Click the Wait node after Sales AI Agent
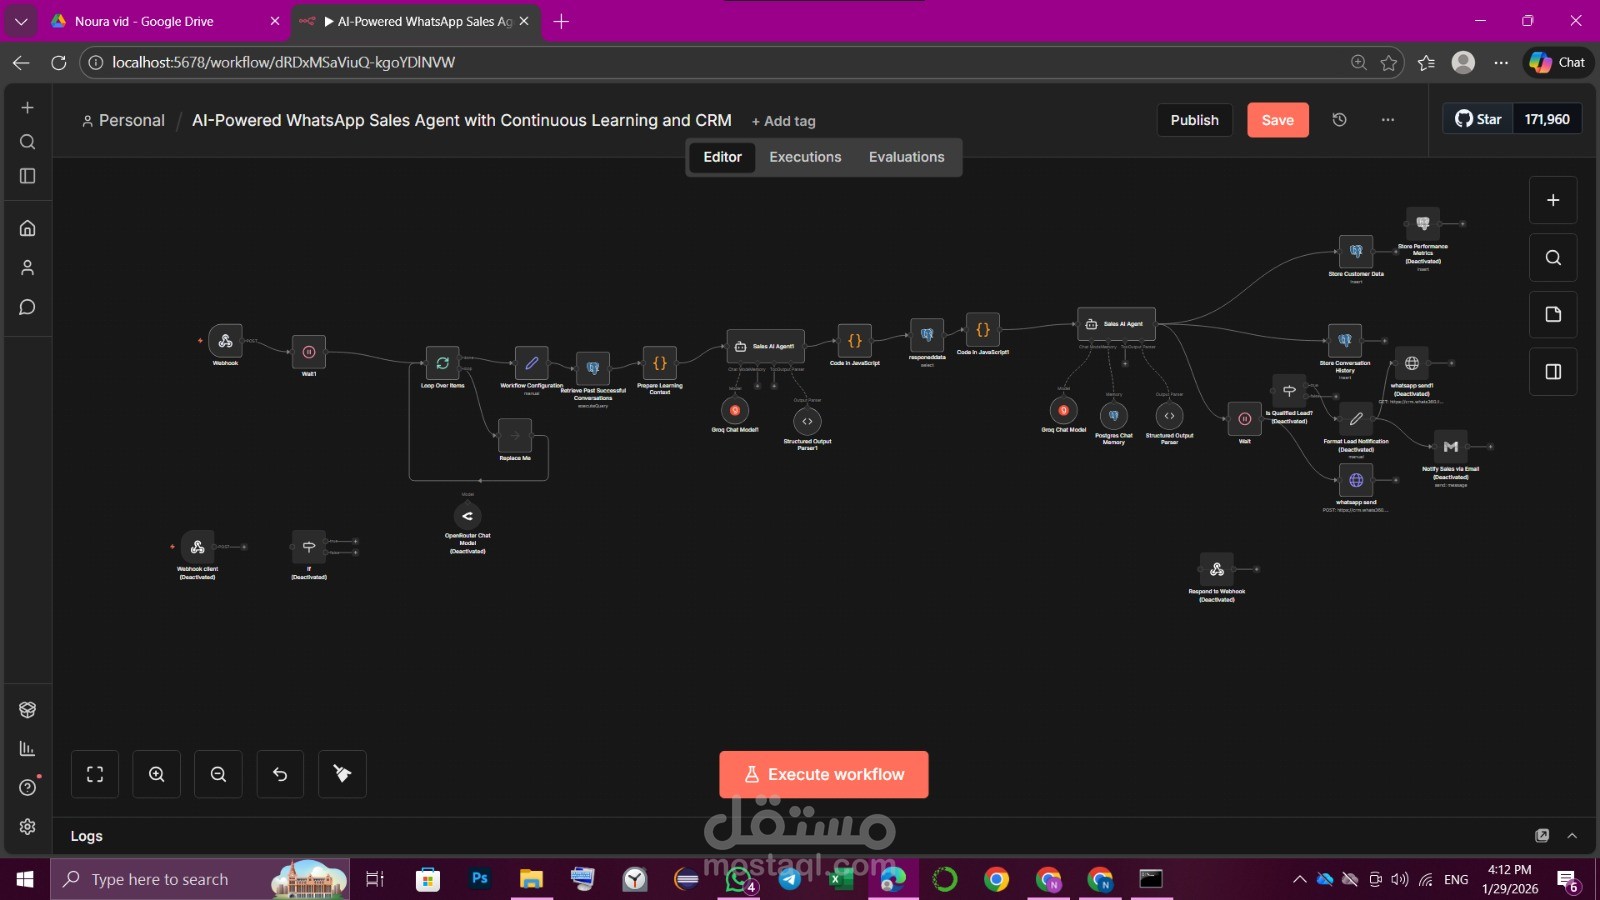 tap(1244, 419)
